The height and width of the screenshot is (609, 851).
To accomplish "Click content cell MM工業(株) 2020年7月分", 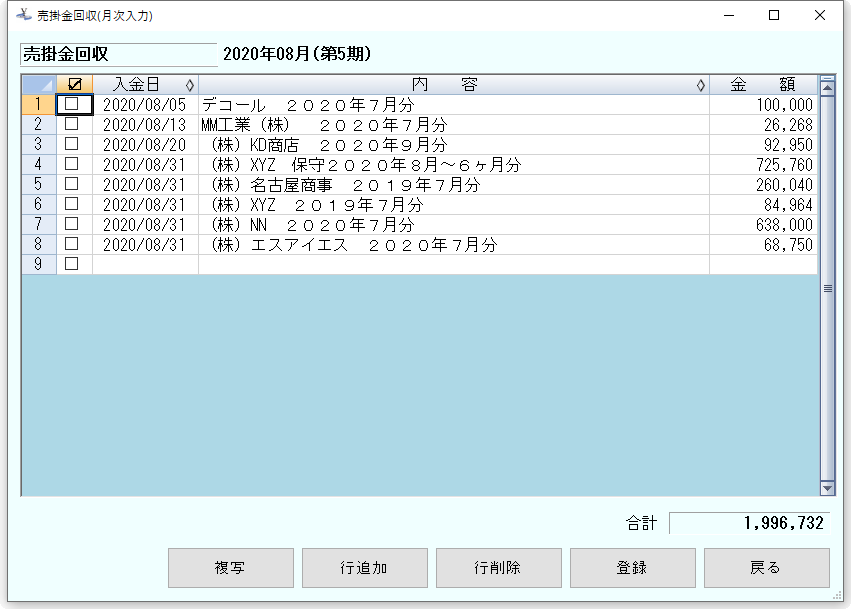I will tap(454, 124).
